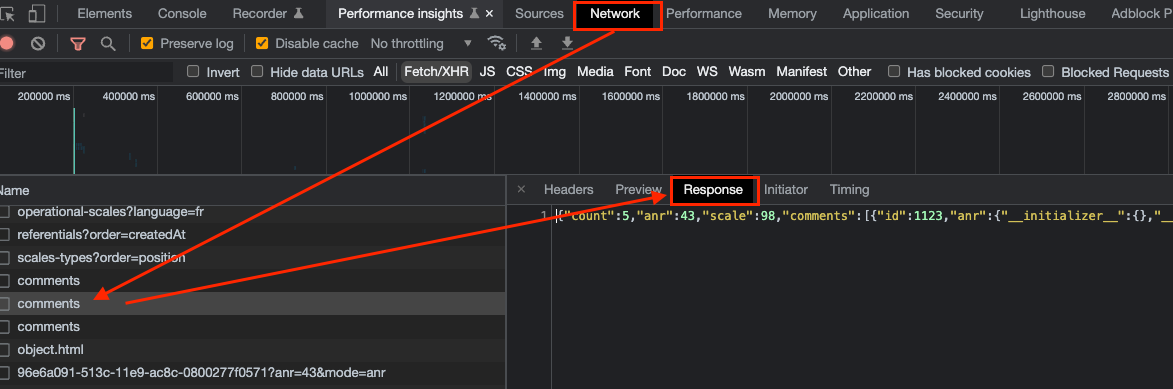Filter requests by Font
This screenshot has width=1173, height=389.
[638, 72]
